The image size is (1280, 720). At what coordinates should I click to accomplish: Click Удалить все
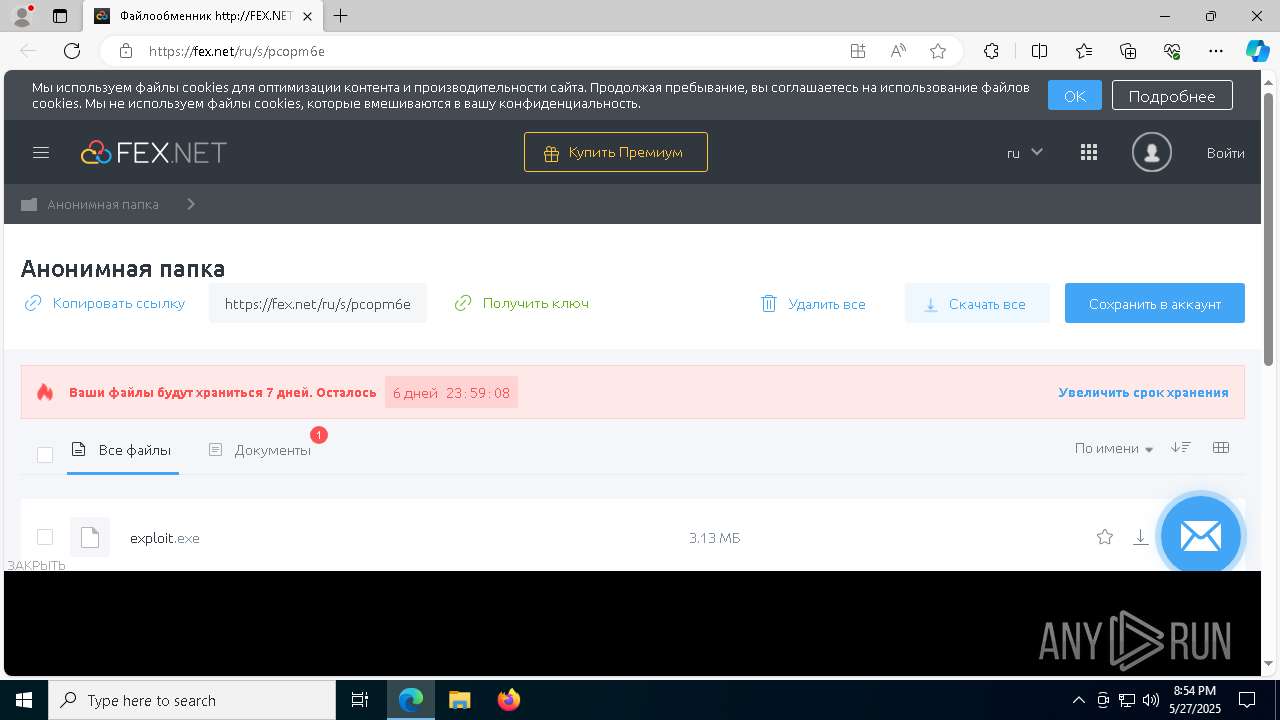827,304
